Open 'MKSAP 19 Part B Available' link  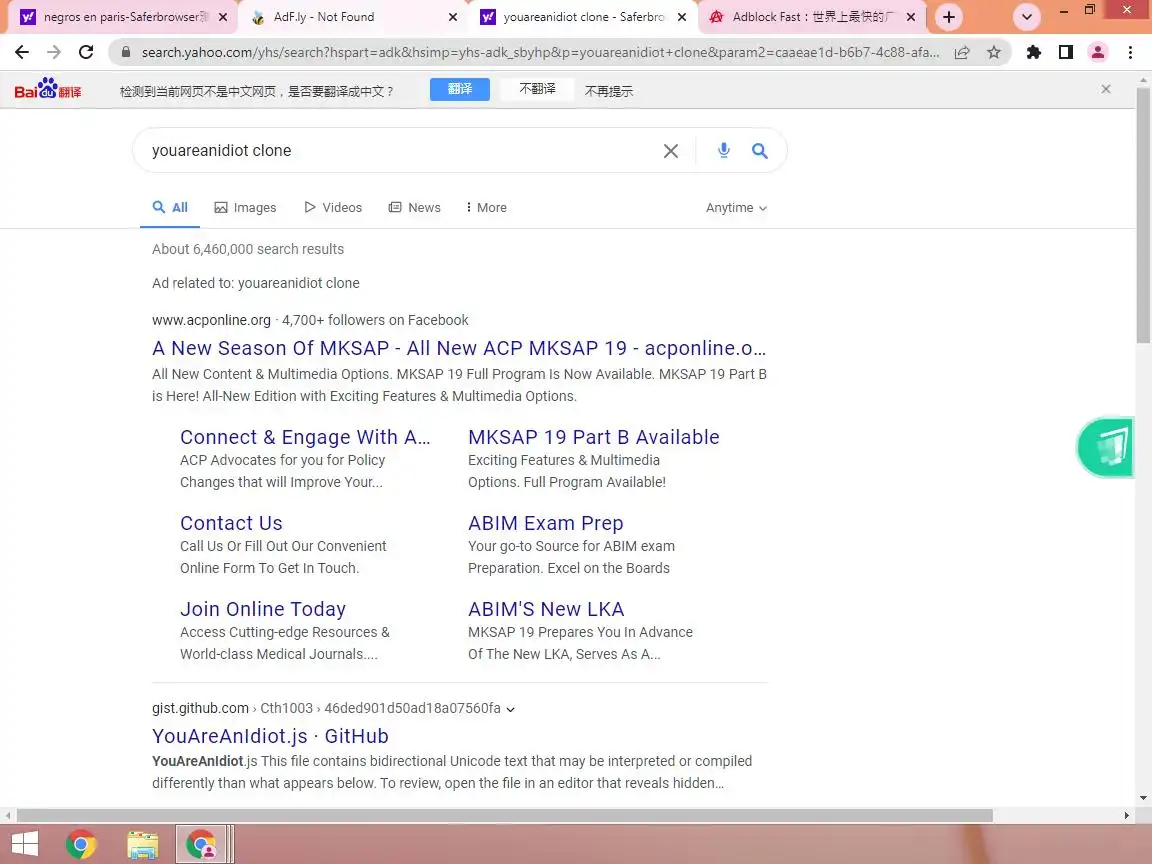(x=594, y=437)
